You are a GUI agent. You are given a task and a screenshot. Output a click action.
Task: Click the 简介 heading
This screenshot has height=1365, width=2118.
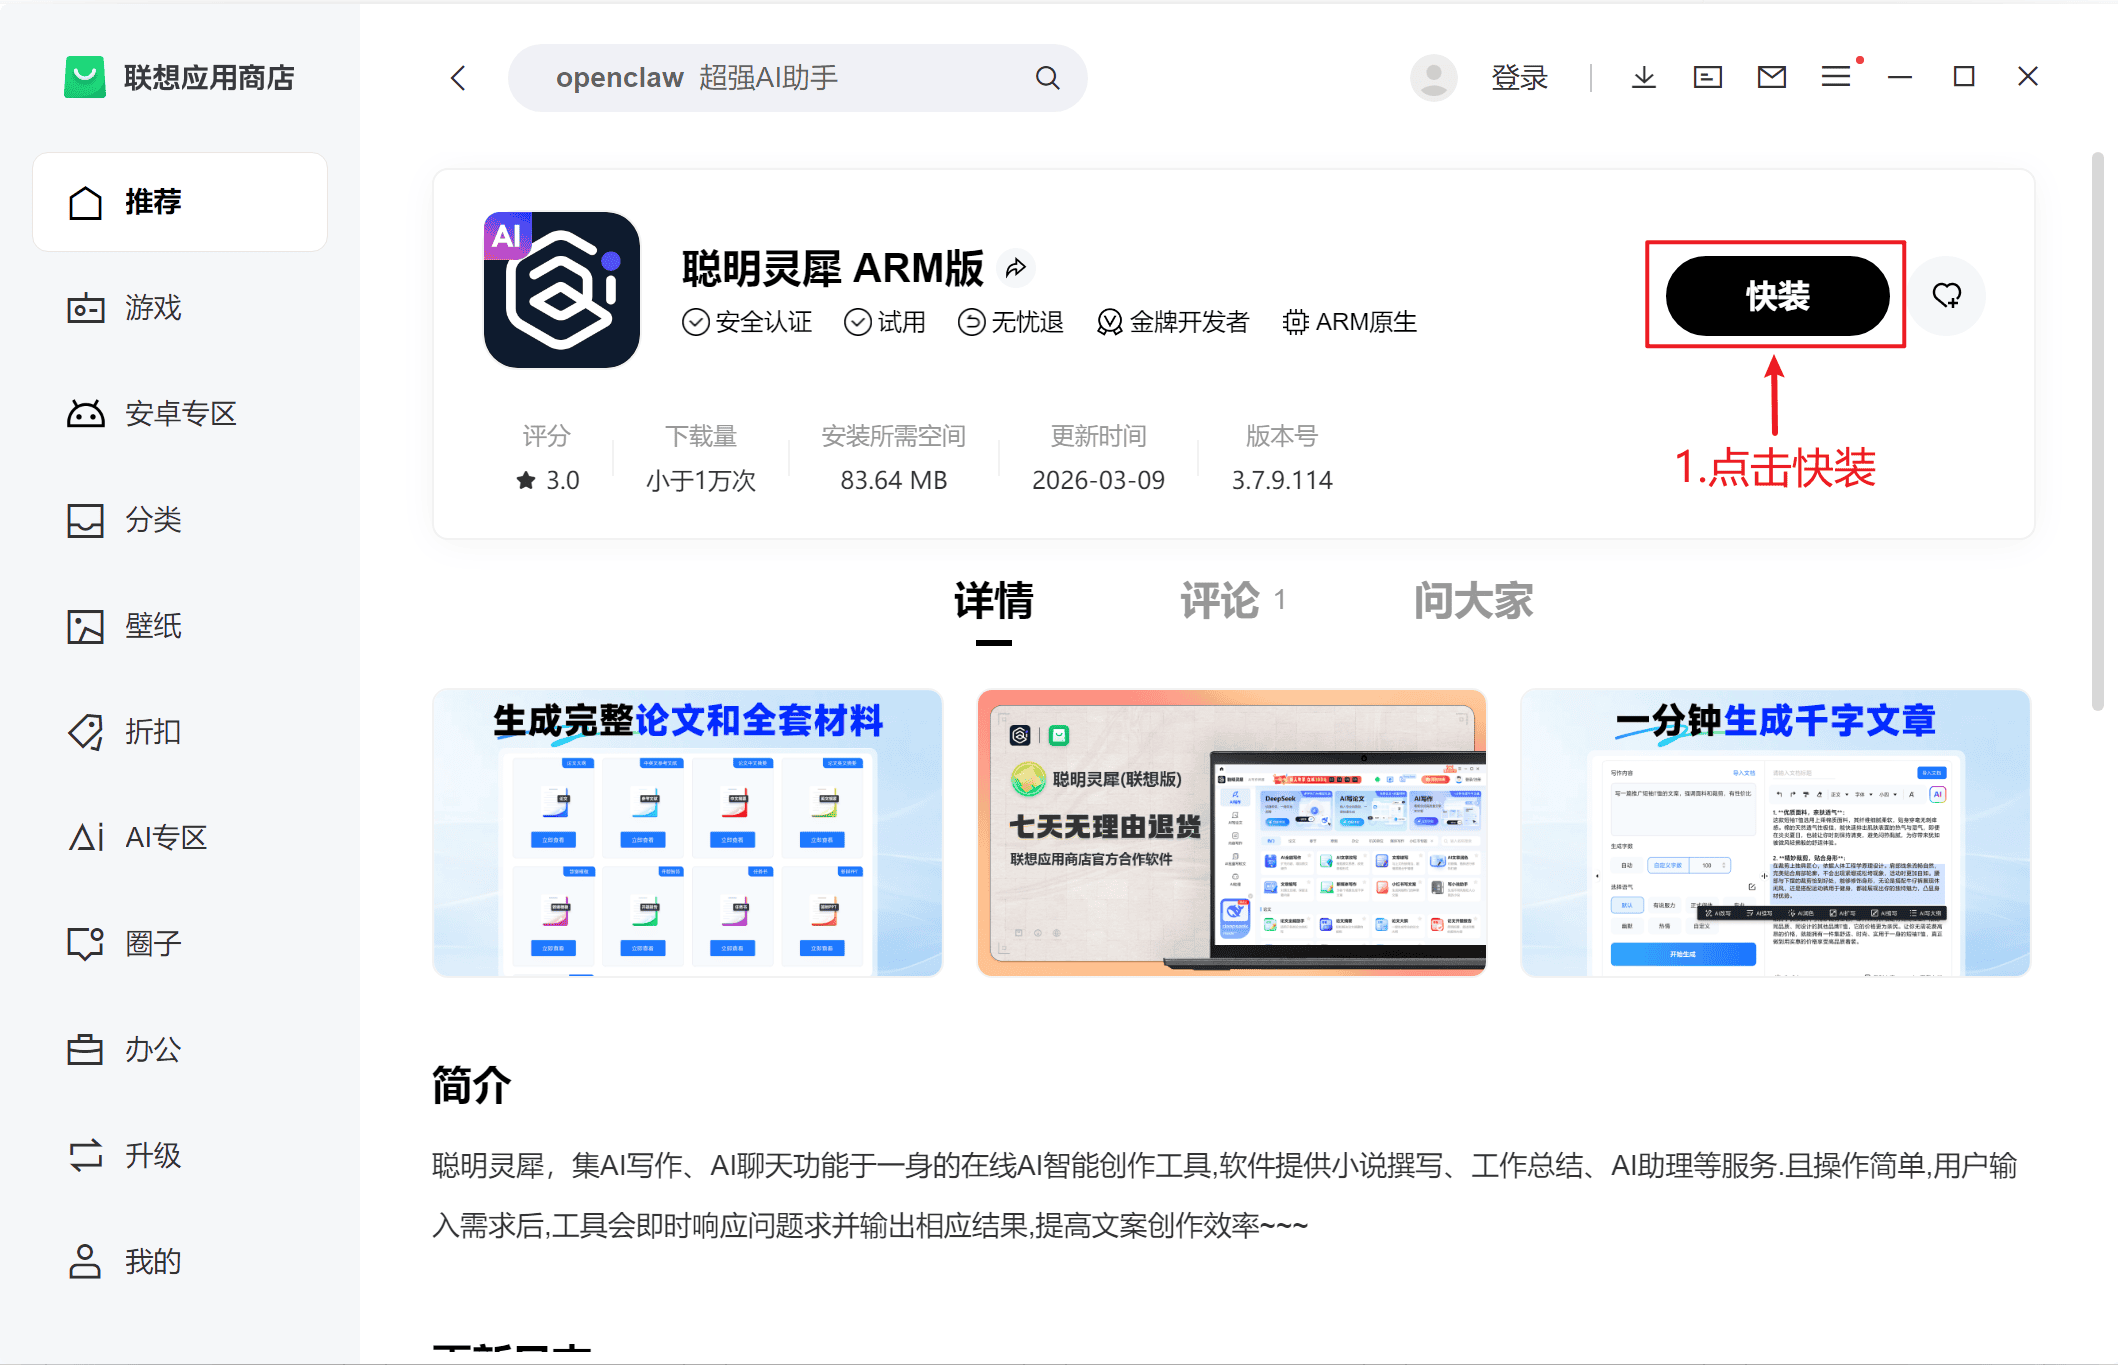pyautogui.click(x=471, y=1085)
